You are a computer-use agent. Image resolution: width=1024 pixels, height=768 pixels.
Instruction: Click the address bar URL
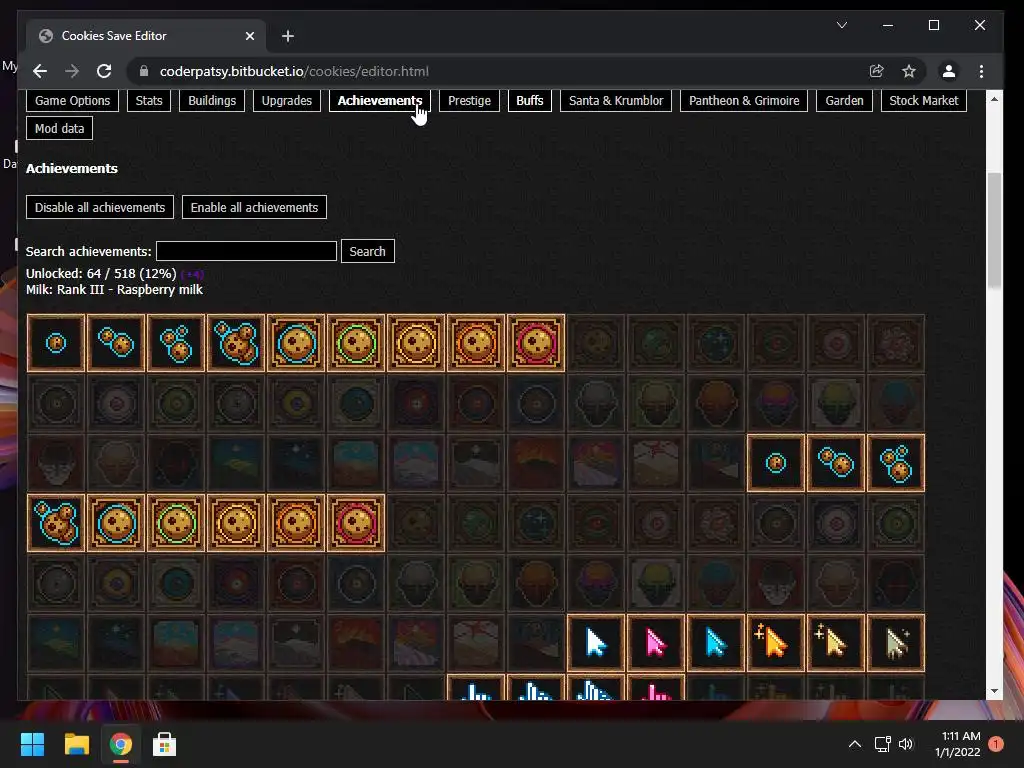click(295, 71)
